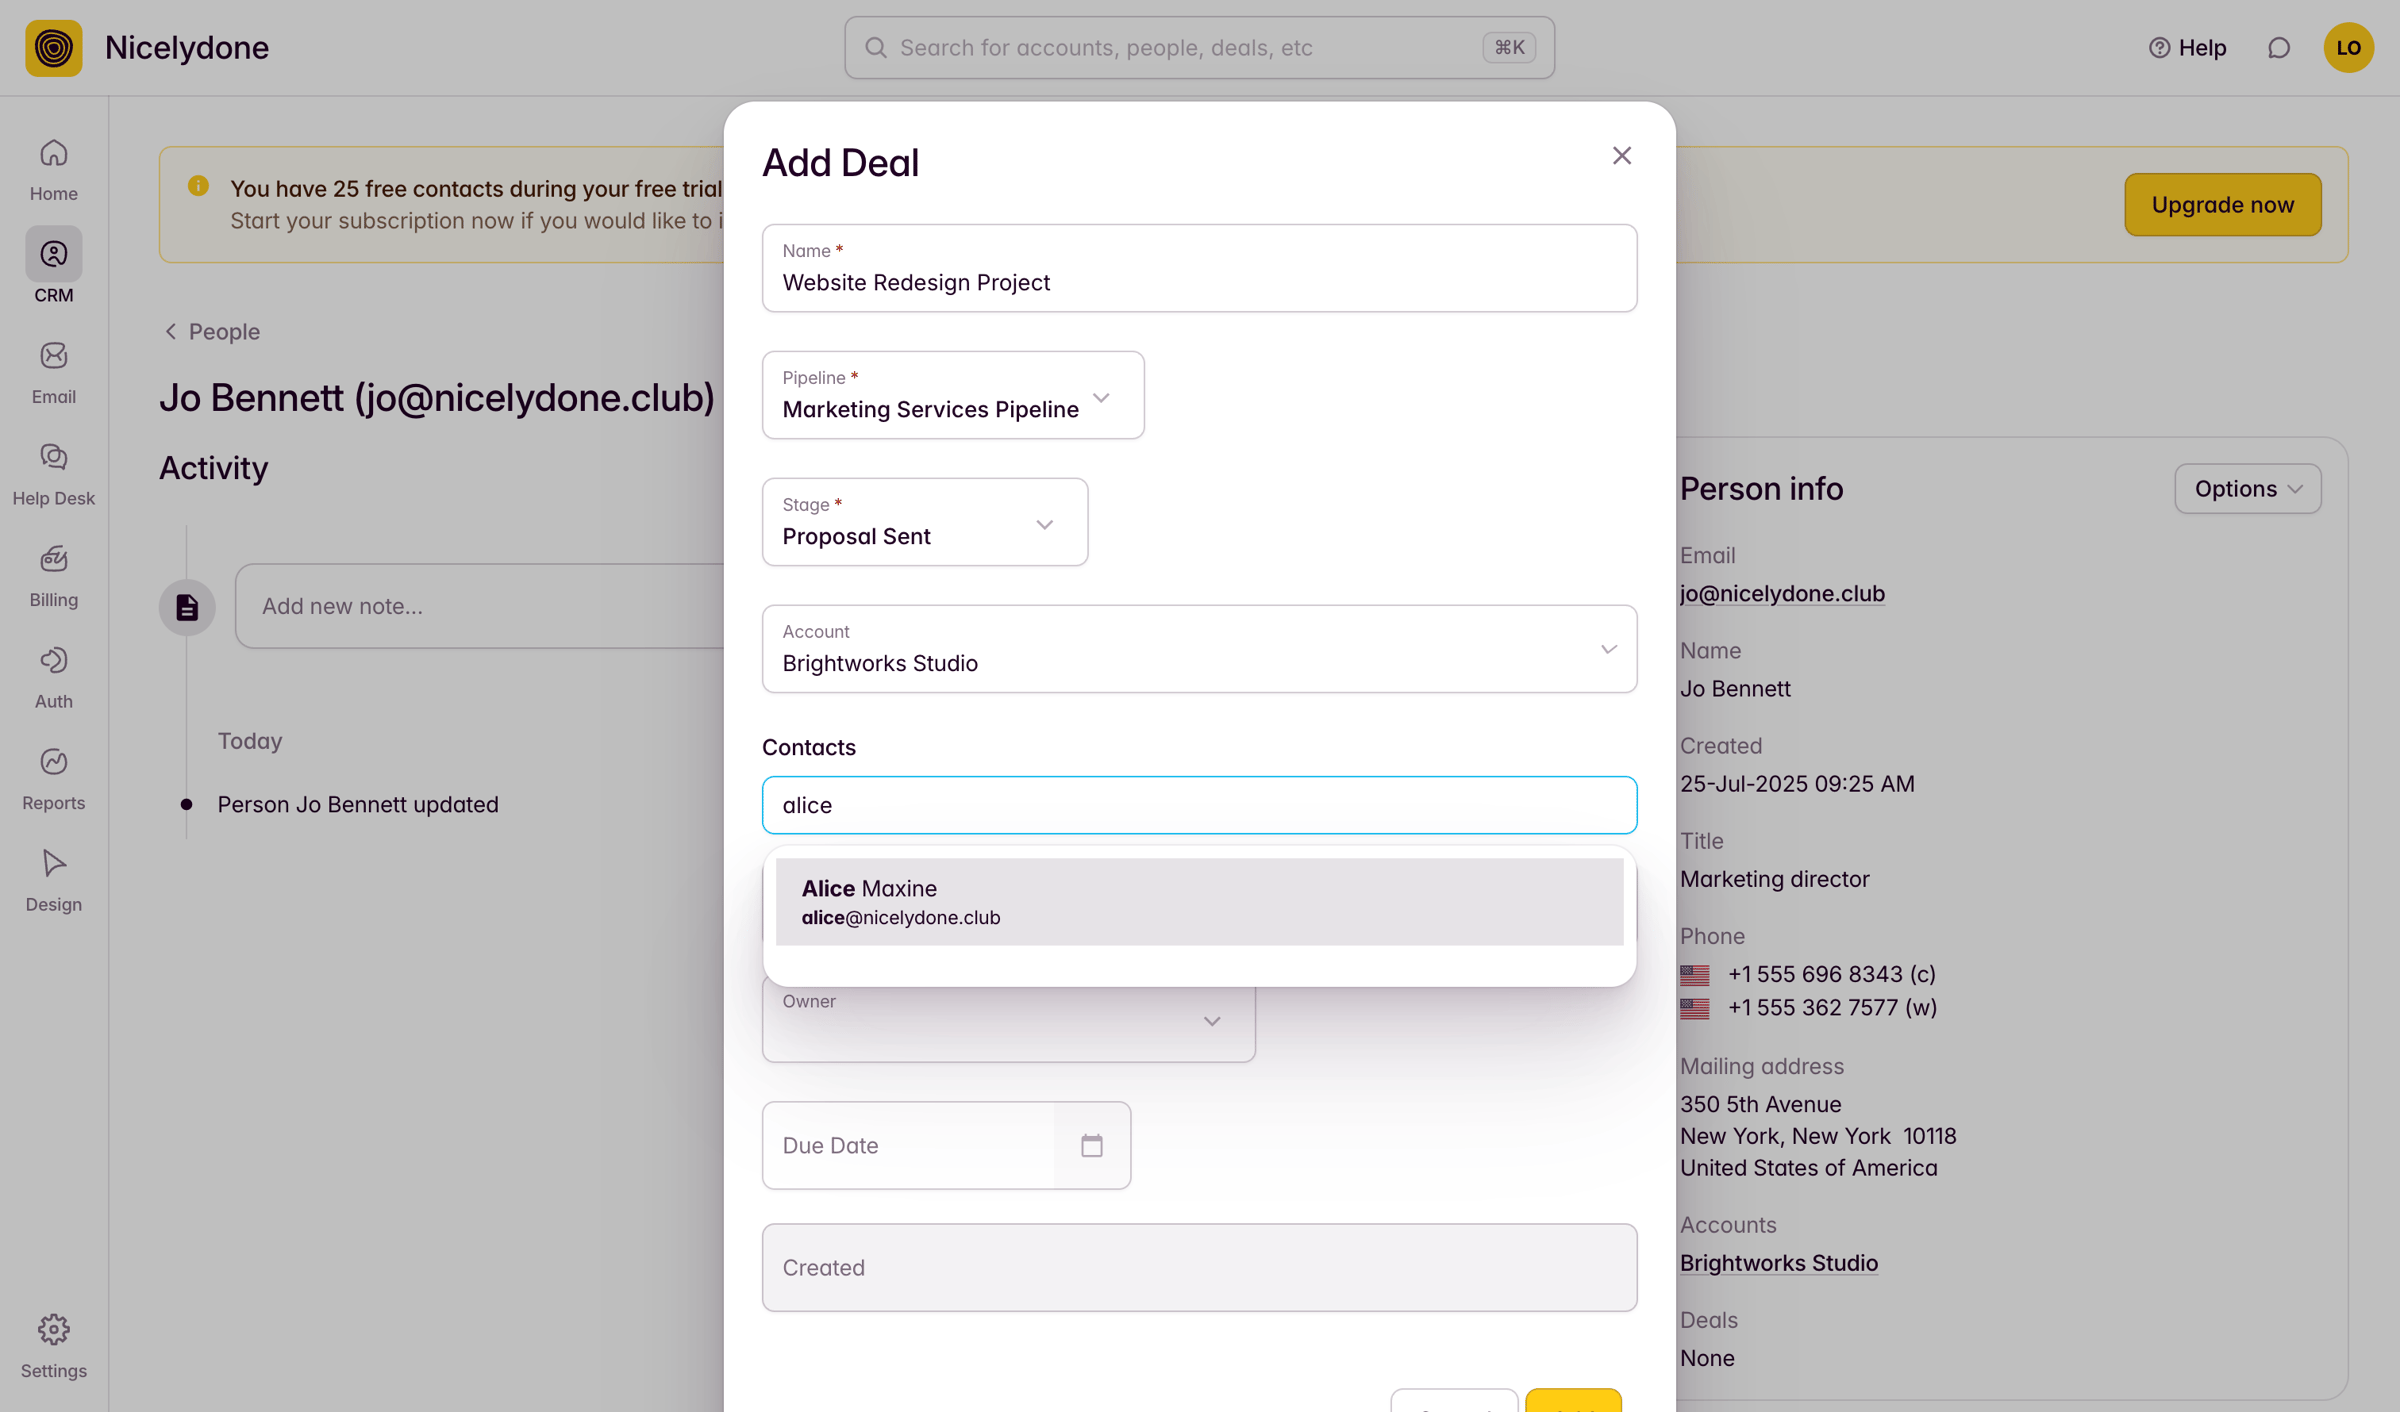Click the deal Name input field
The width and height of the screenshot is (2400, 1412).
pyautogui.click(x=1199, y=268)
